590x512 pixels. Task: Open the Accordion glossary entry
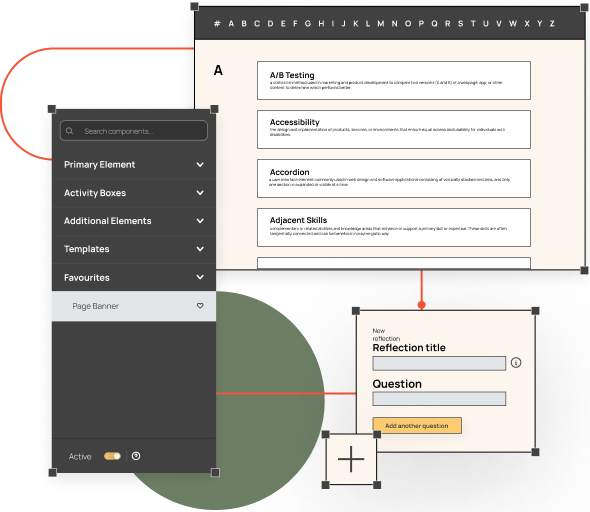(x=394, y=178)
